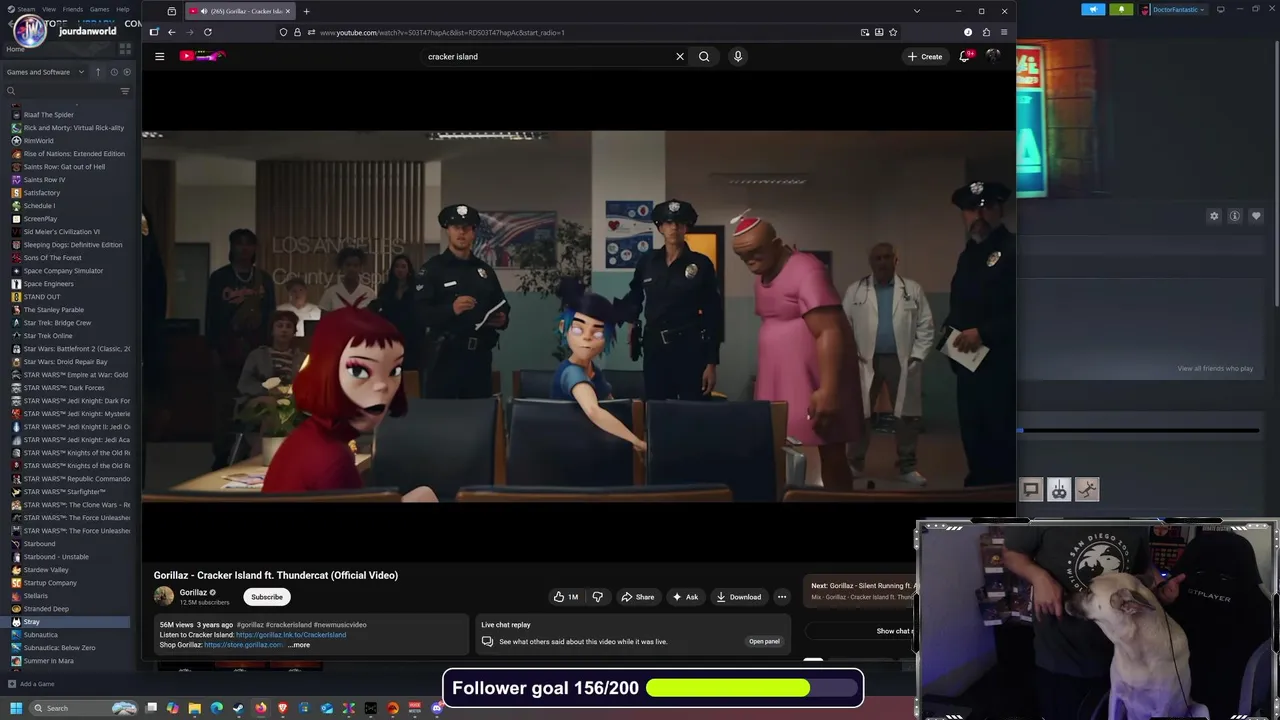Start voice search with microphone icon
The image size is (1280, 720).
pos(738,56)
